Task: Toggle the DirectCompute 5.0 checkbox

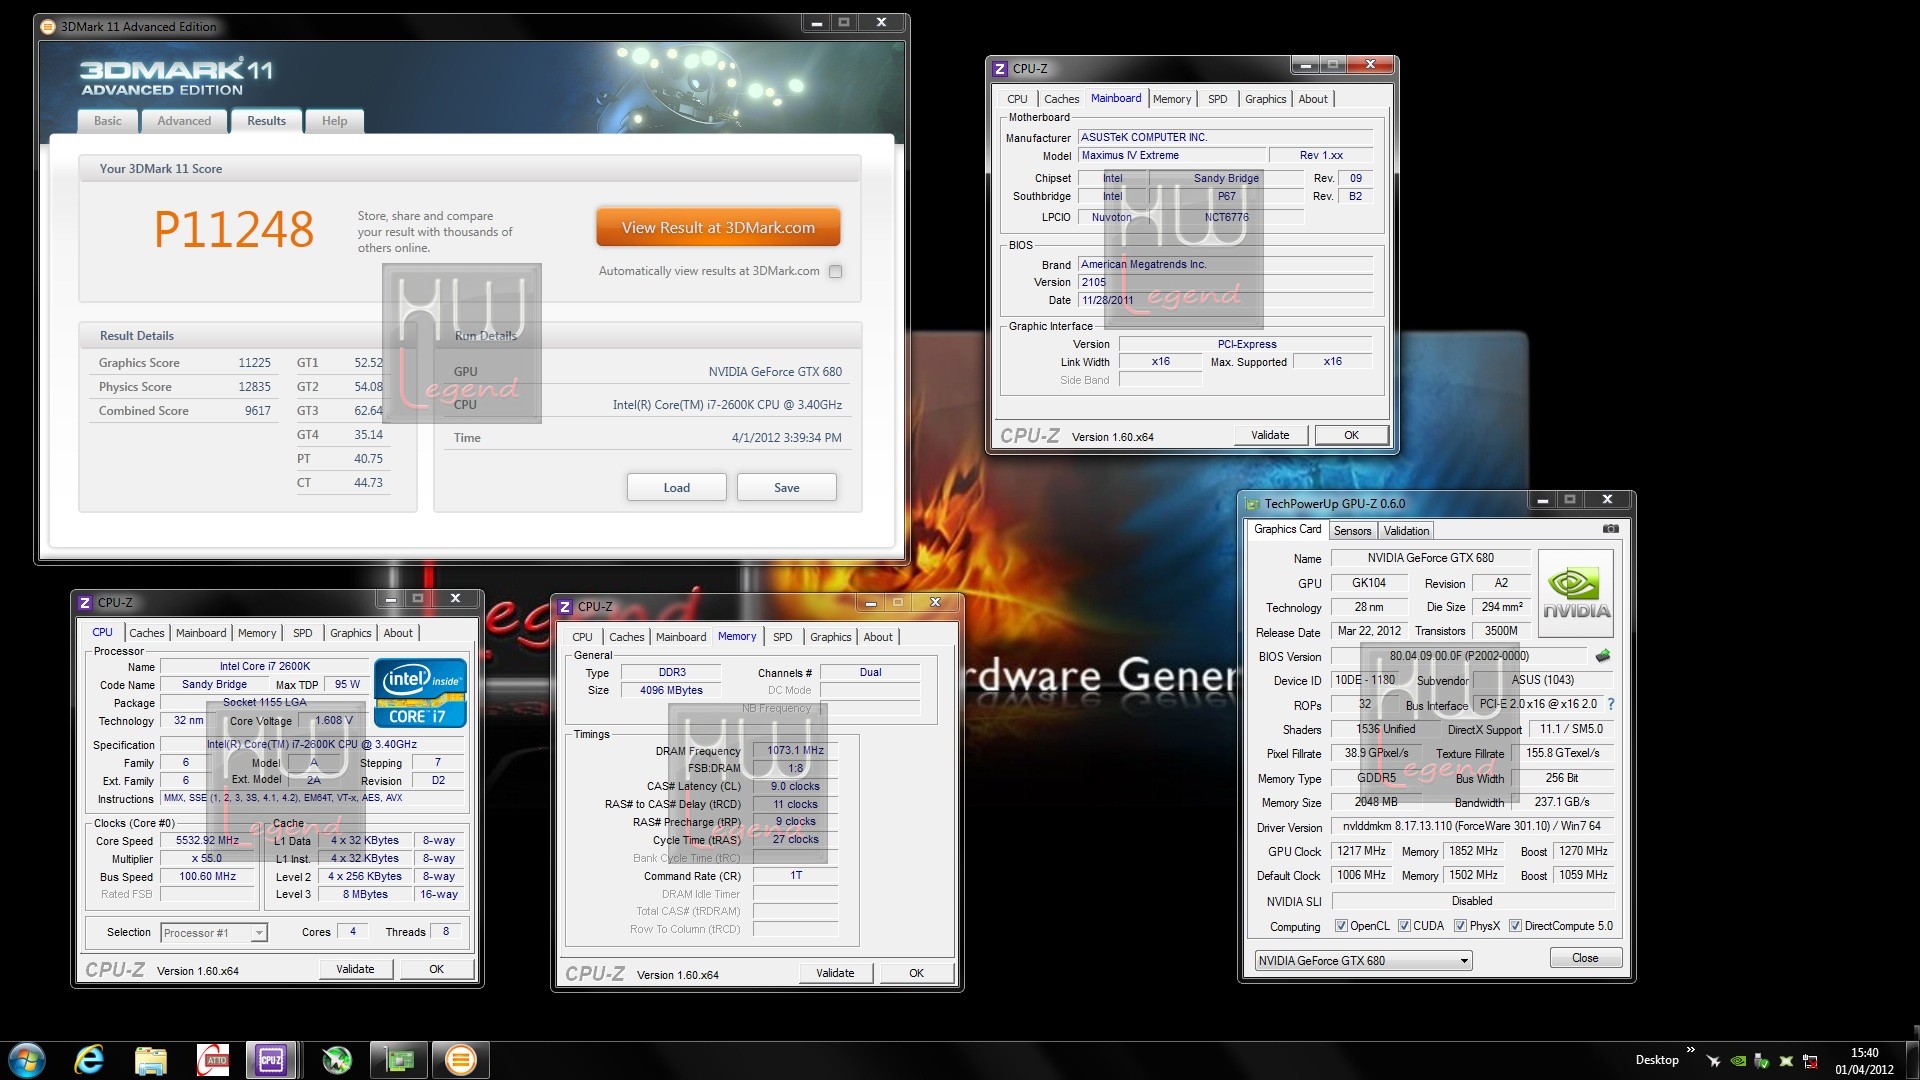Action: point(1515,926)
